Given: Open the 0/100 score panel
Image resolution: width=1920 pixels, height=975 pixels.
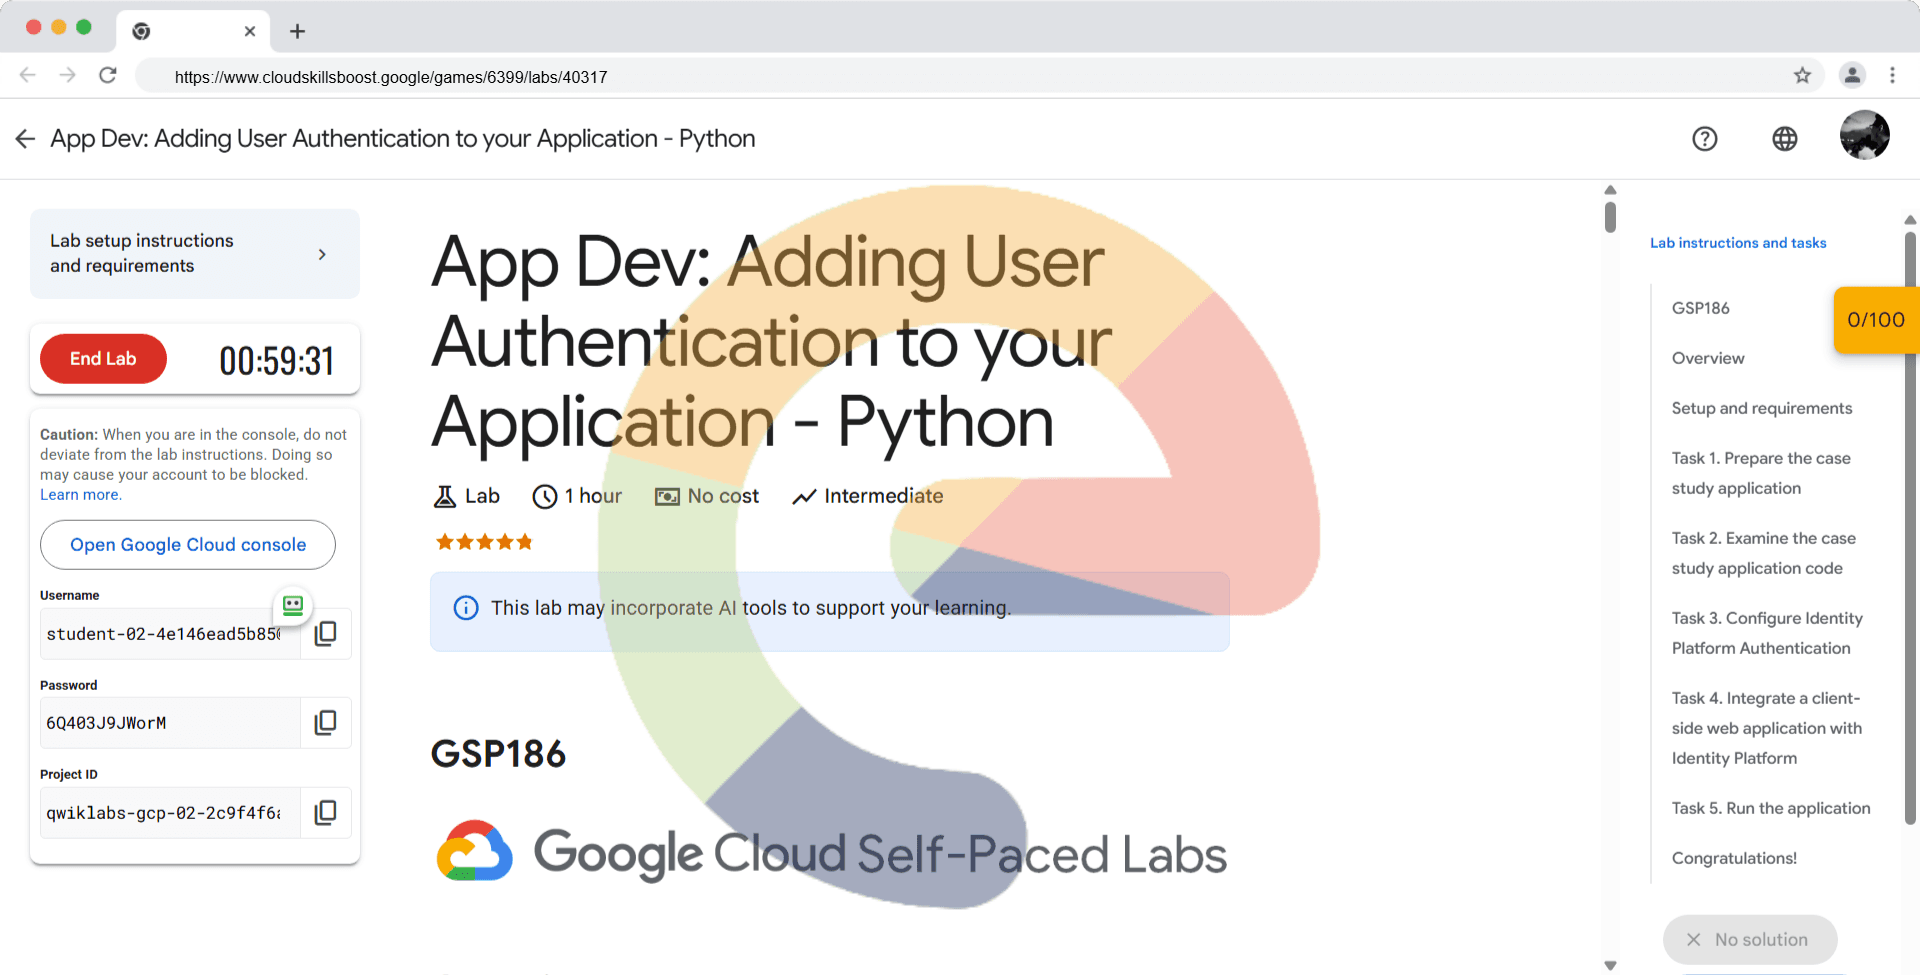Looking at the screenshot, I should (1875, 320).
